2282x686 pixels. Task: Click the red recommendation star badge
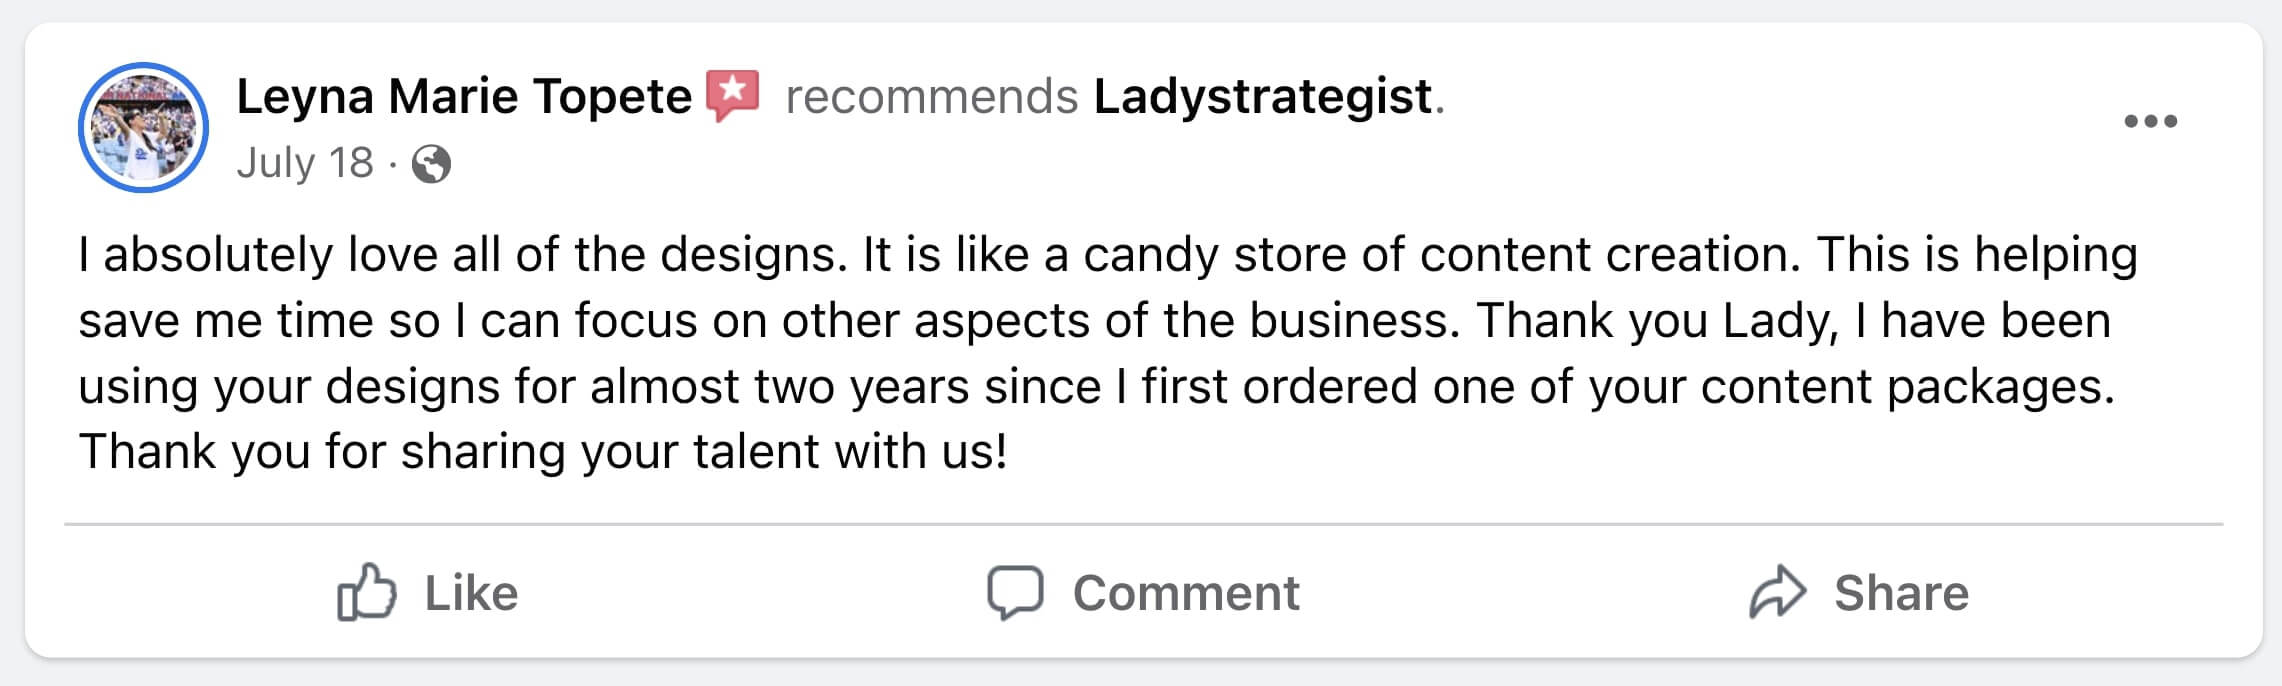[x=733, y=95]
